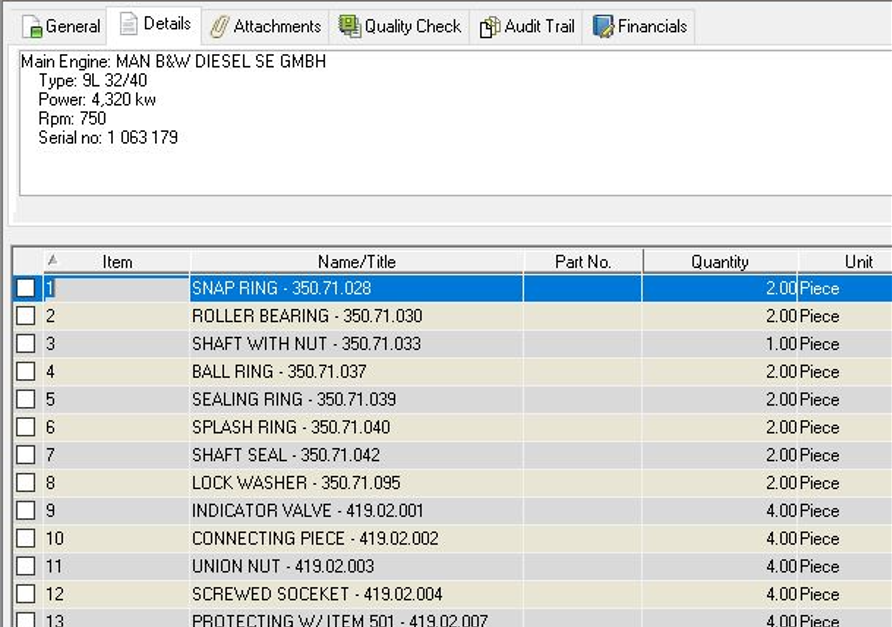Click the Audit Trail tab icon
892x627 pixels.
[490, 27]
